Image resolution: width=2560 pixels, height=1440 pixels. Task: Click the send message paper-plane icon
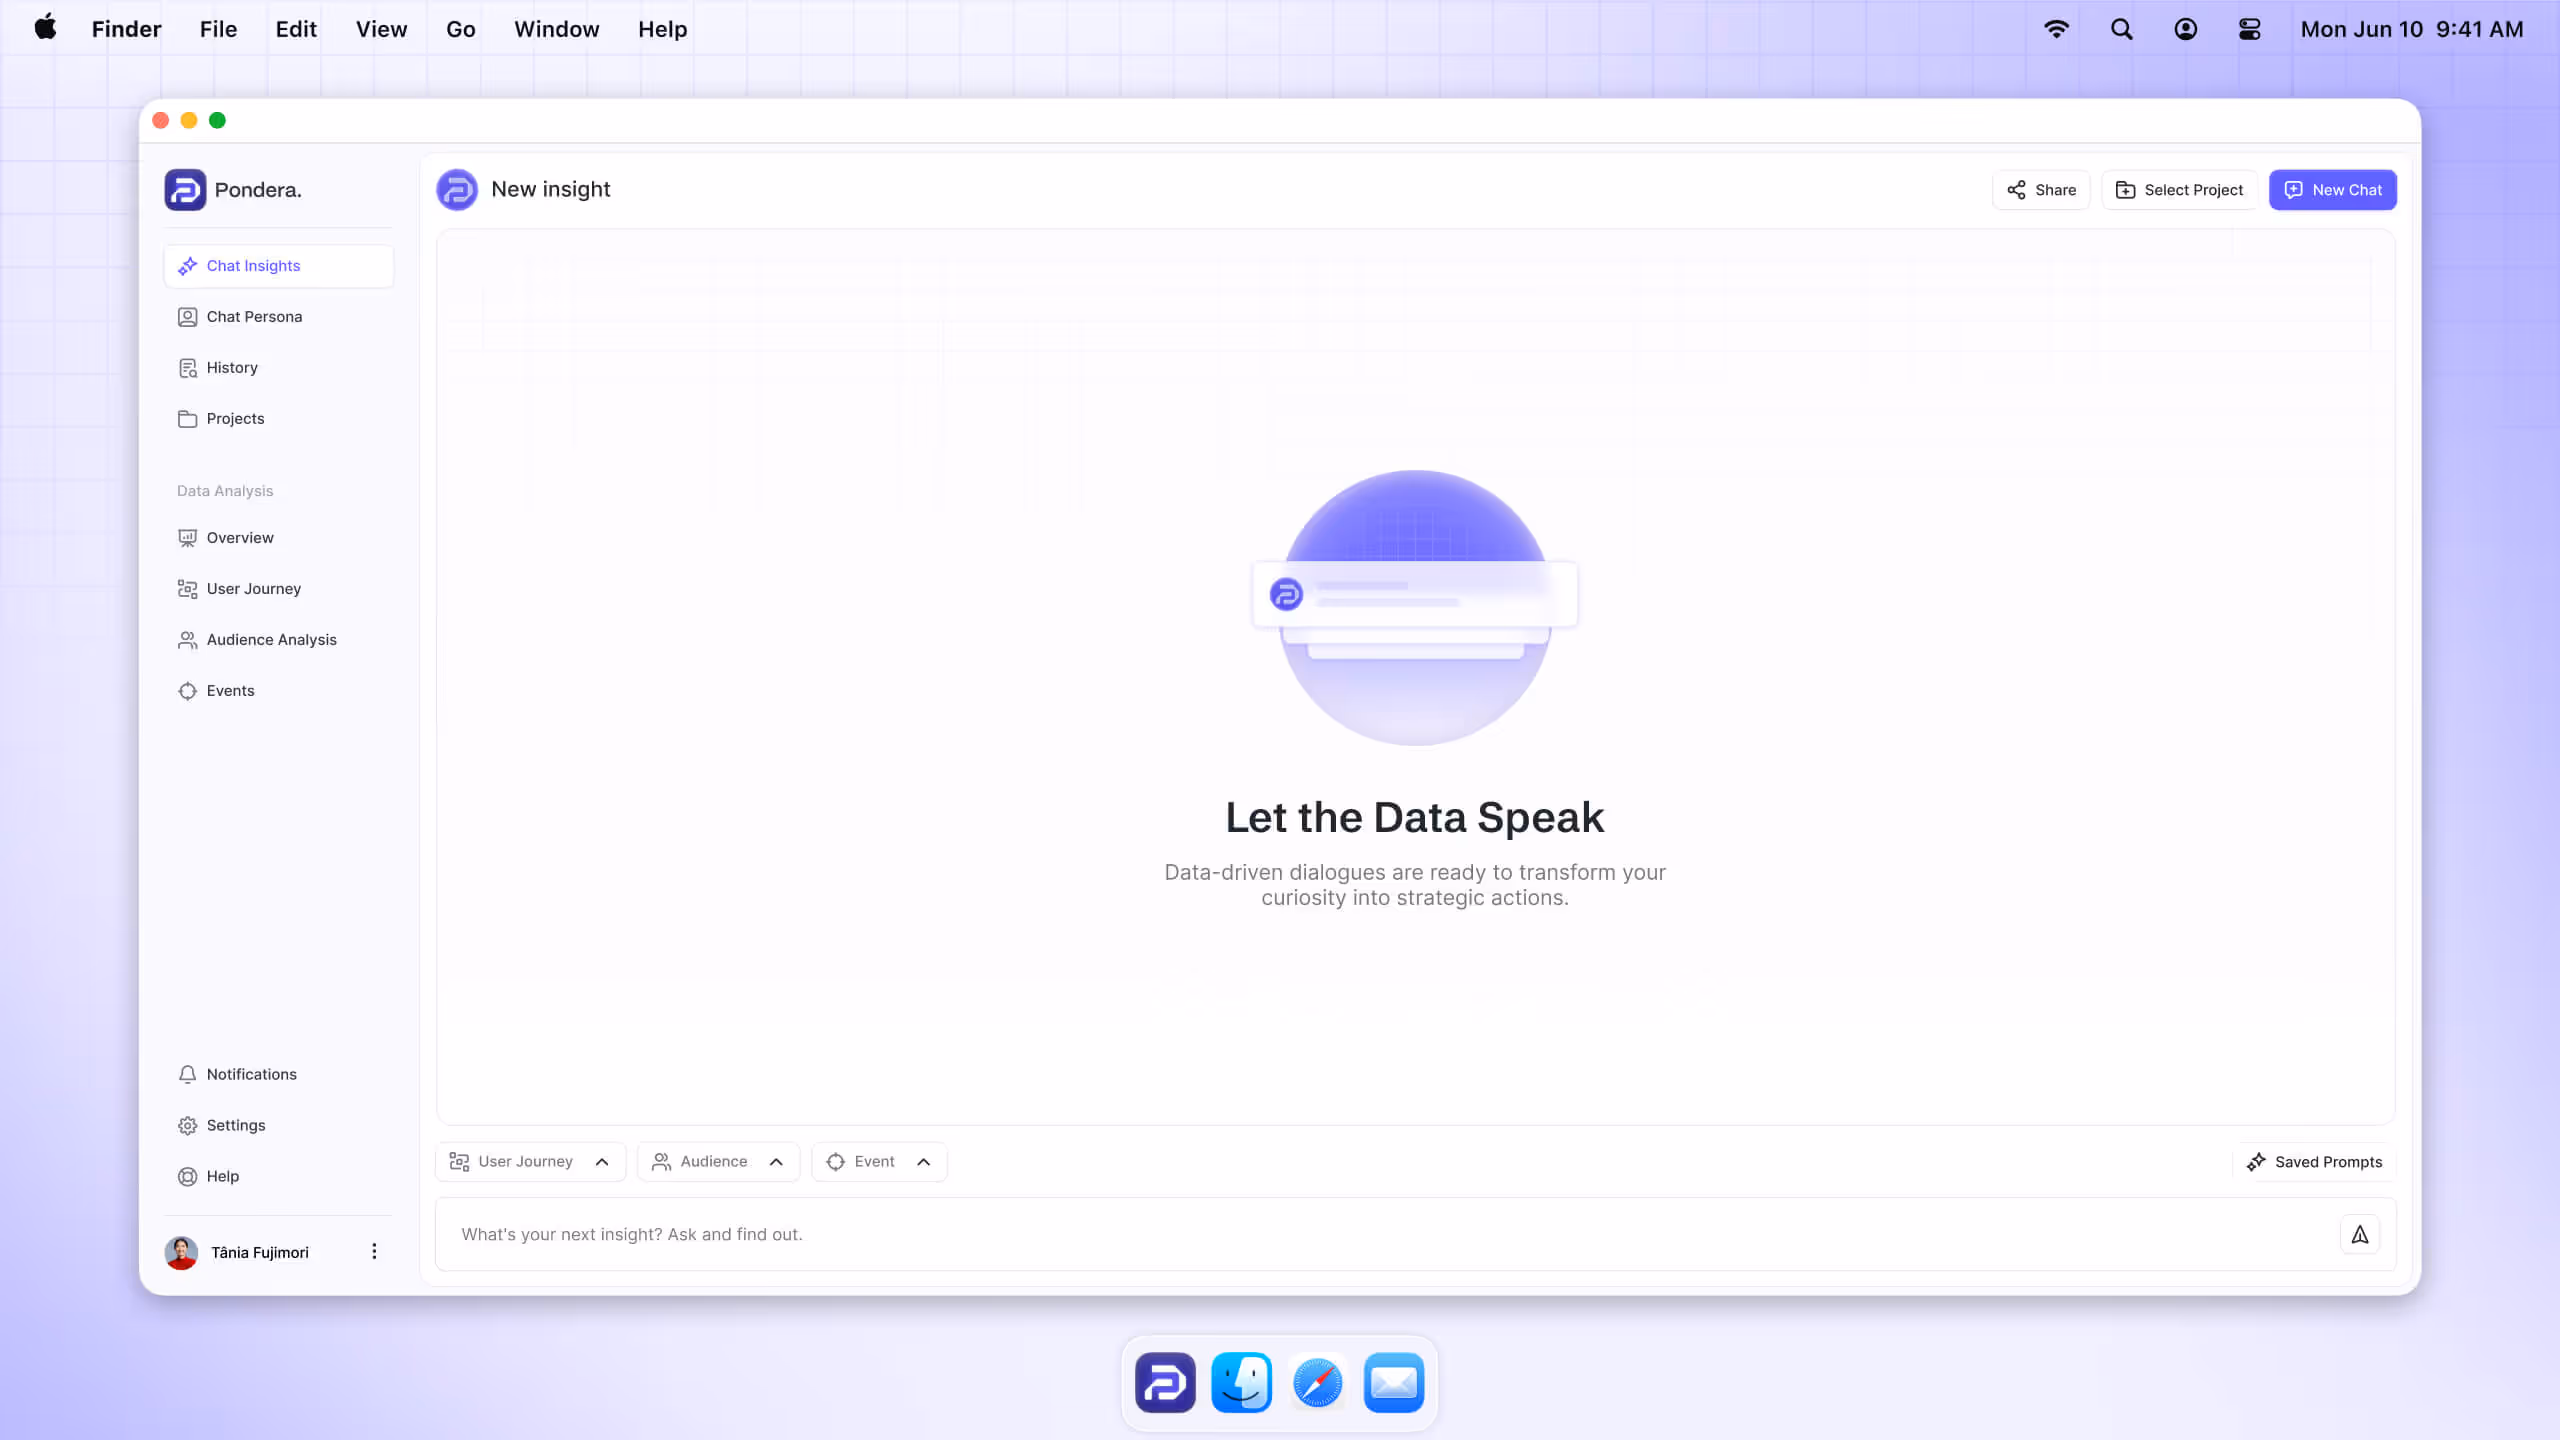pyautogui.click(x=2358, y=1234)
